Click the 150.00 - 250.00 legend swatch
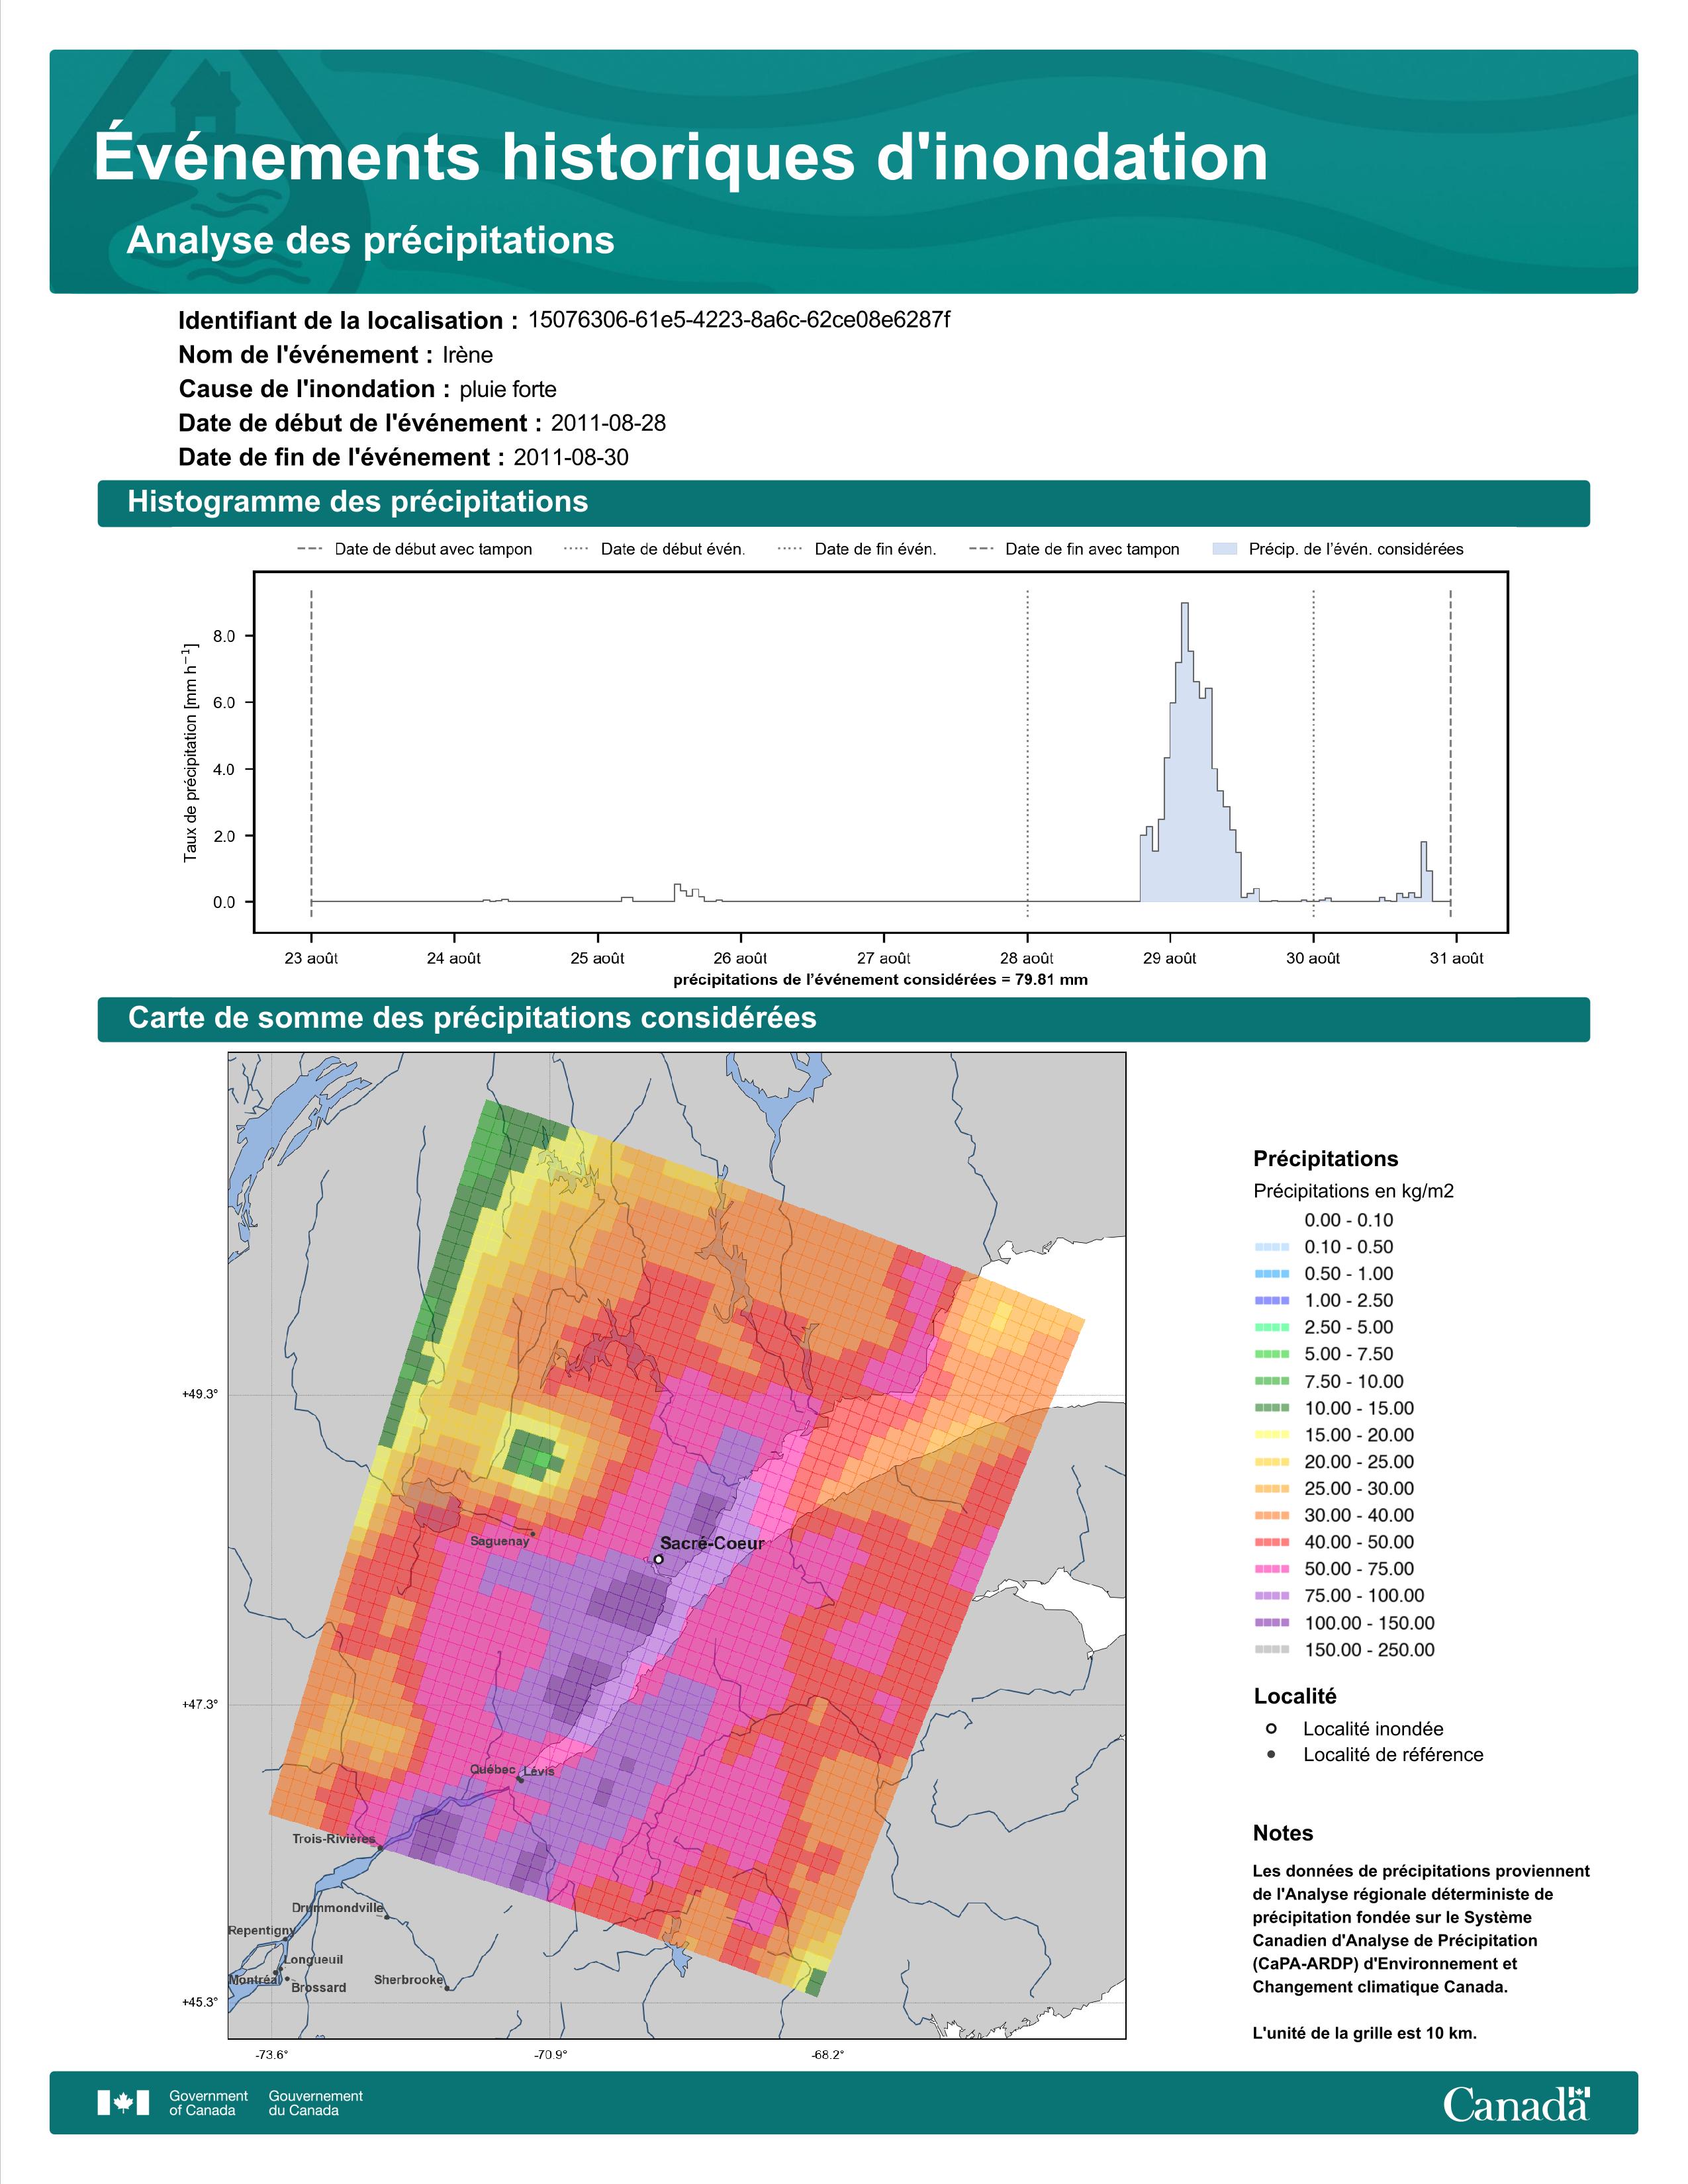The image size is (1688, 2184). (x=1271, y=1650)
